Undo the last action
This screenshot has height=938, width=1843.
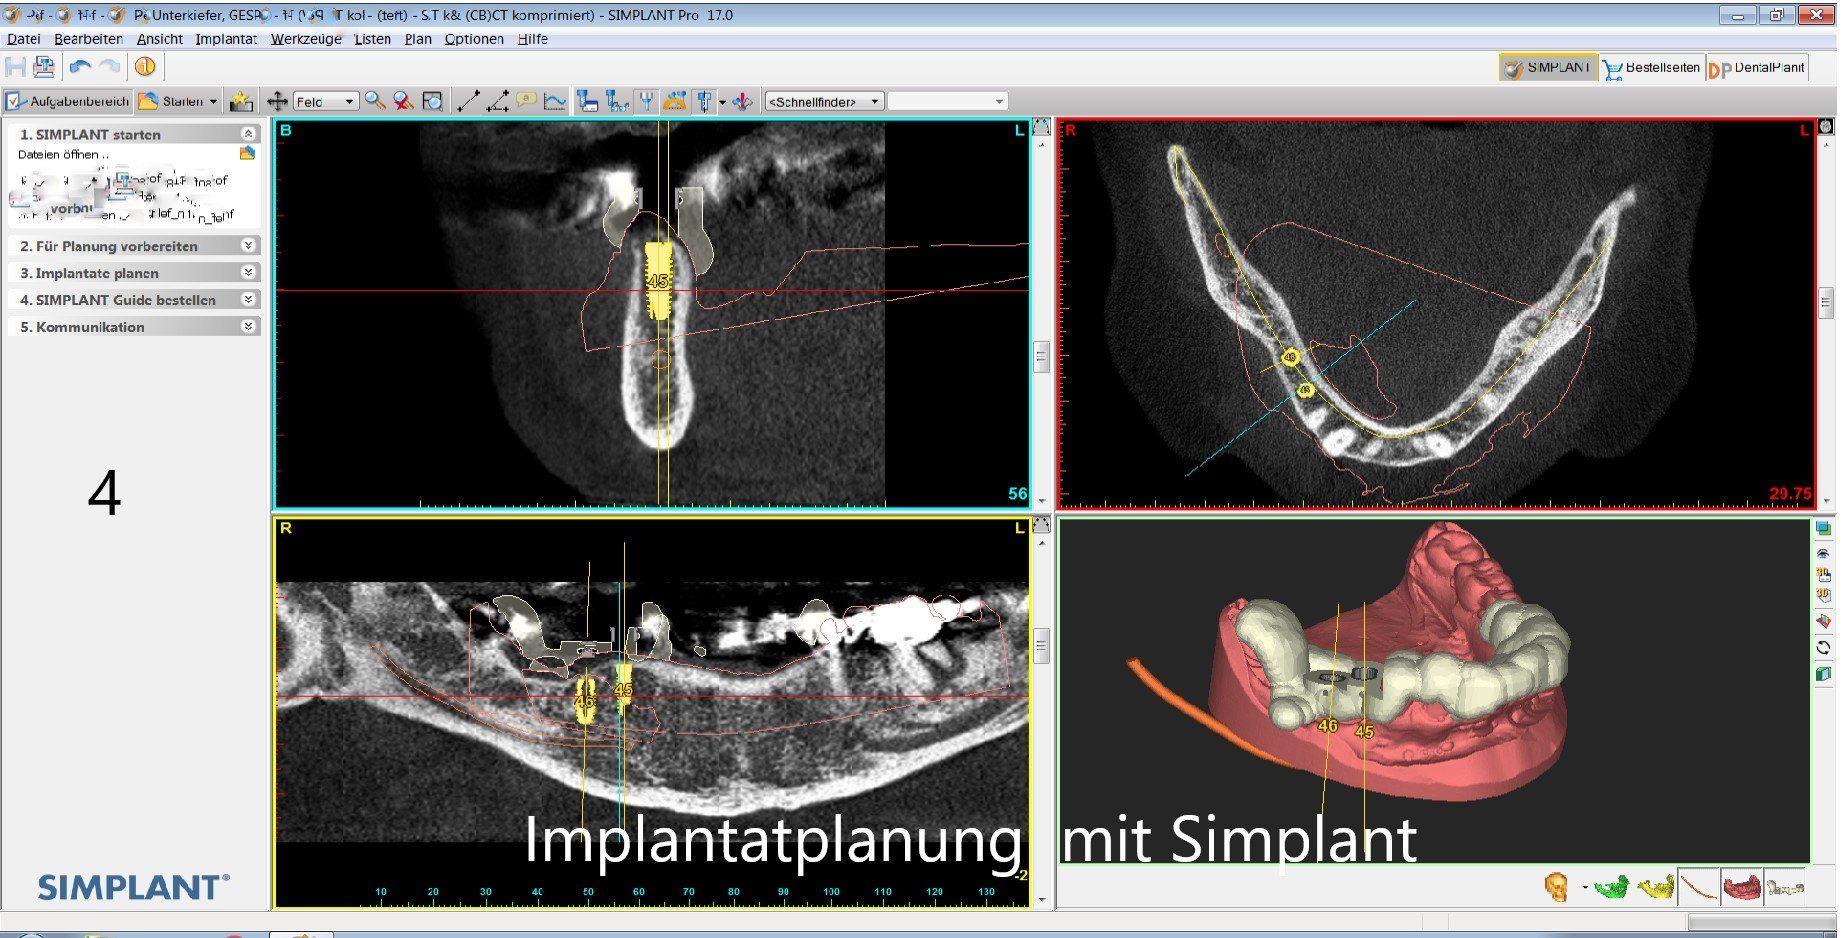[x=80, y=67]
